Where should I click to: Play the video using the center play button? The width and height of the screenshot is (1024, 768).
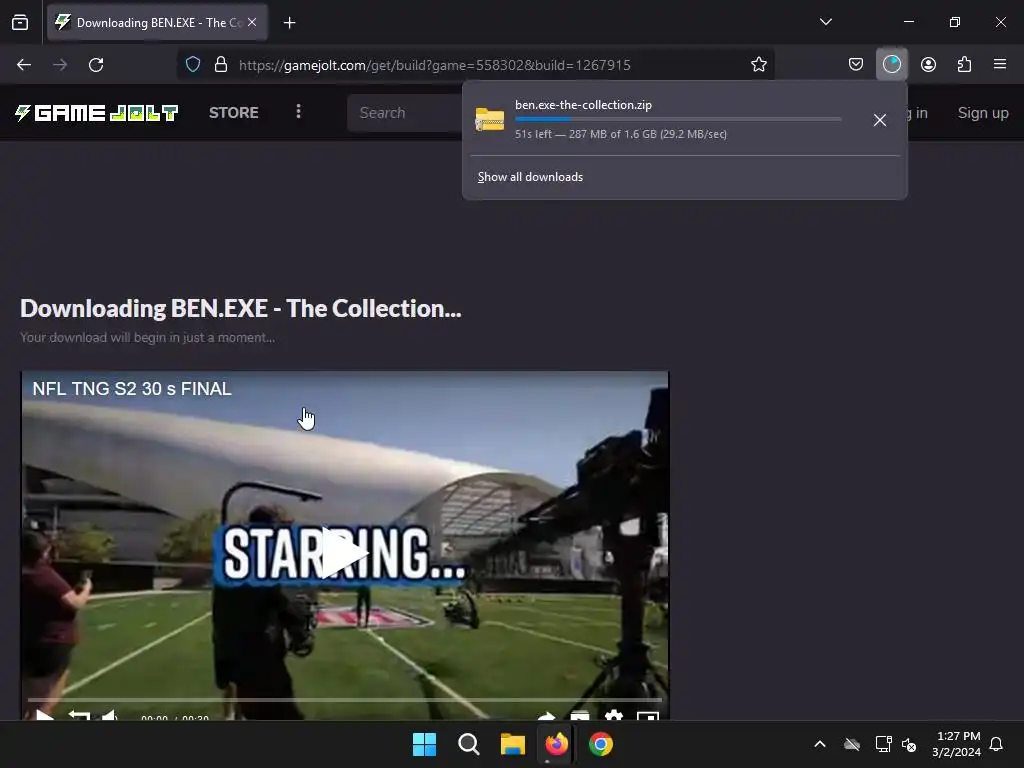(x=344, y=554)
